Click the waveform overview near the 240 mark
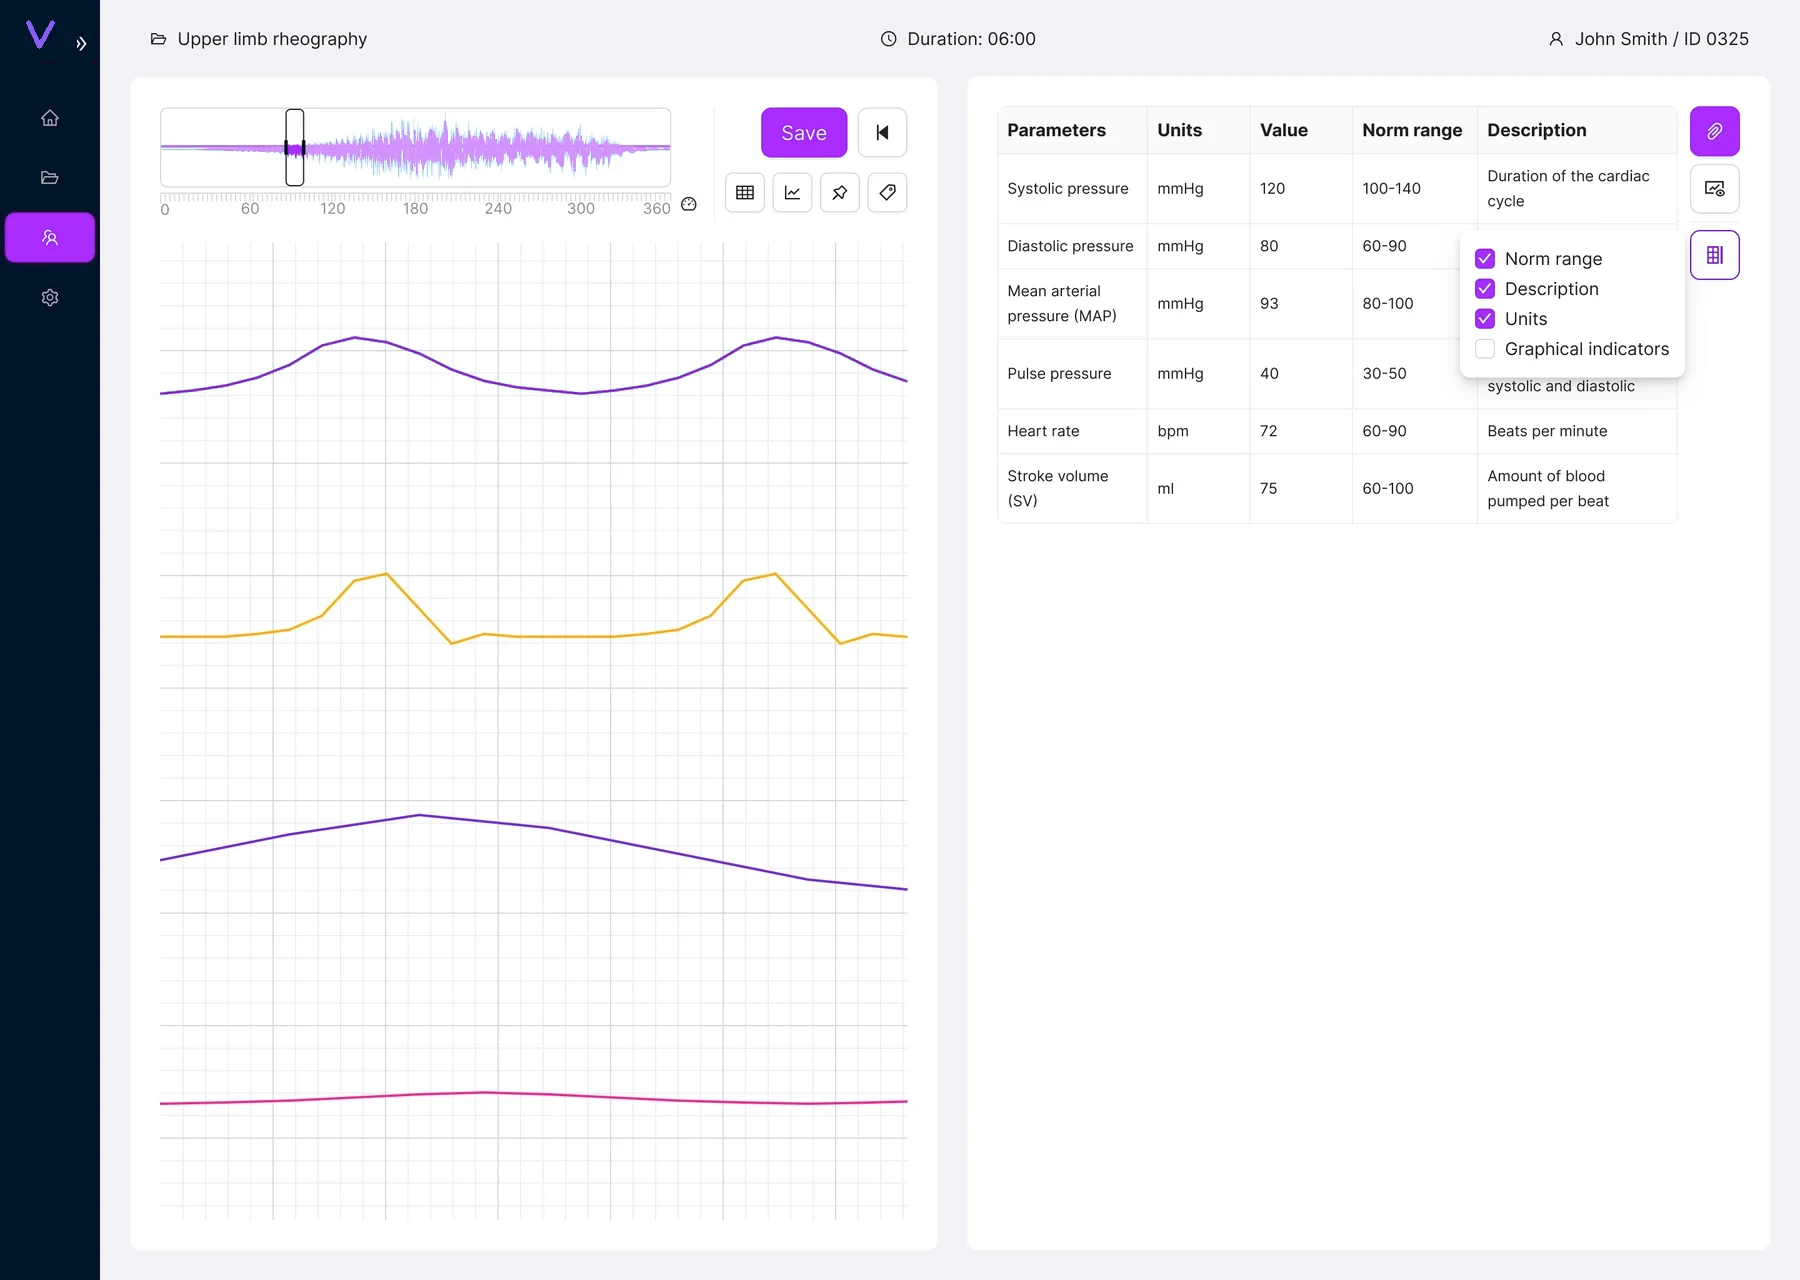Image resolution: width=1800 pixels, height=1280 pixels. (x=498, y=148)
